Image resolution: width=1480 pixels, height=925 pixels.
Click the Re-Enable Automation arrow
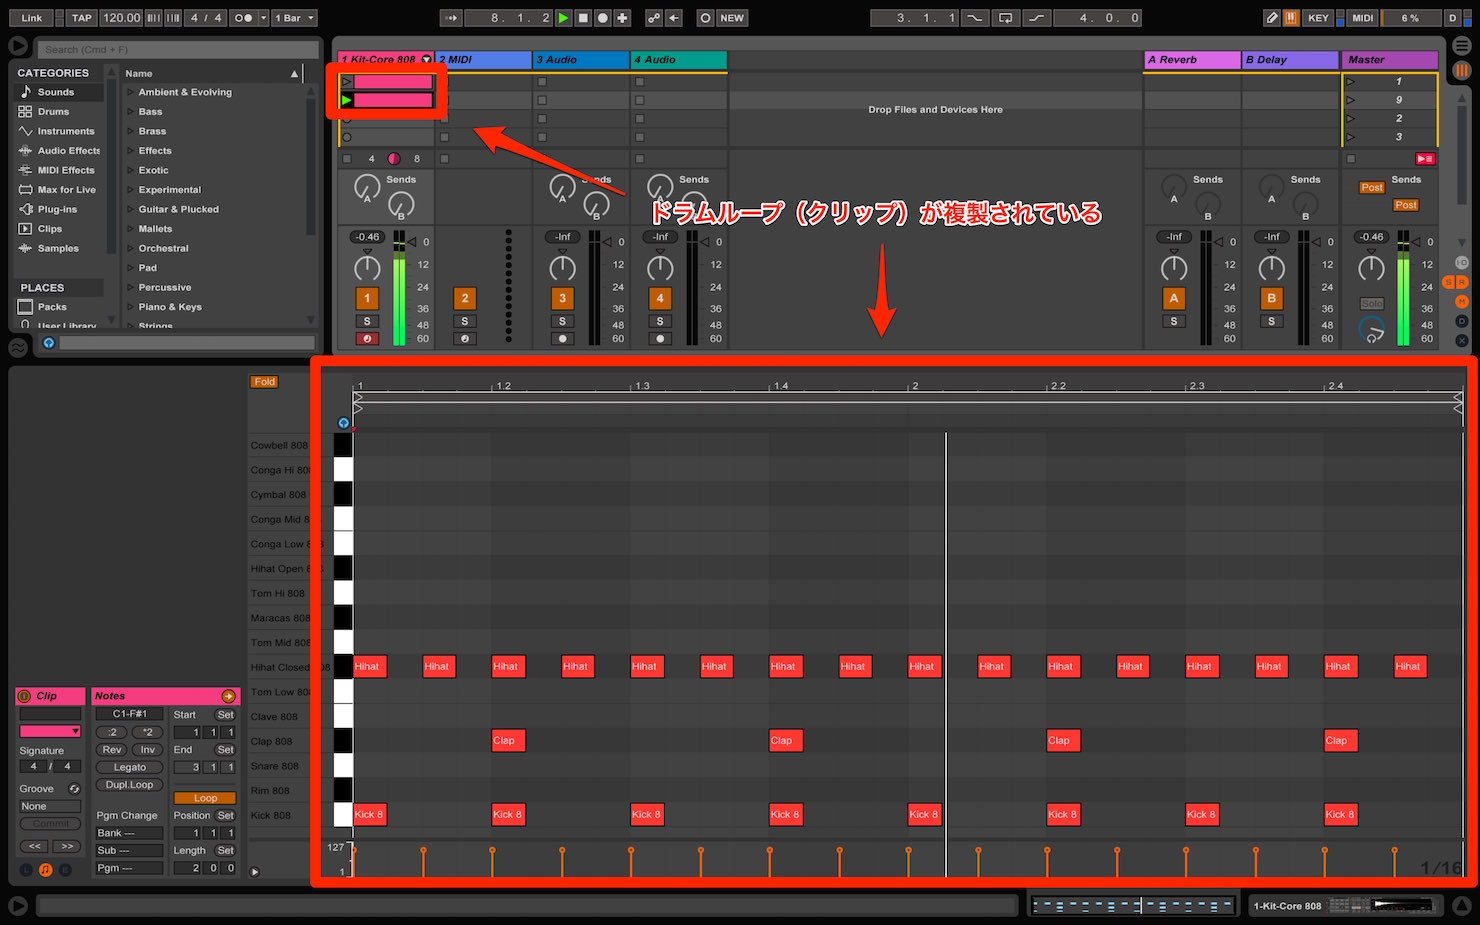coord(674,18)
